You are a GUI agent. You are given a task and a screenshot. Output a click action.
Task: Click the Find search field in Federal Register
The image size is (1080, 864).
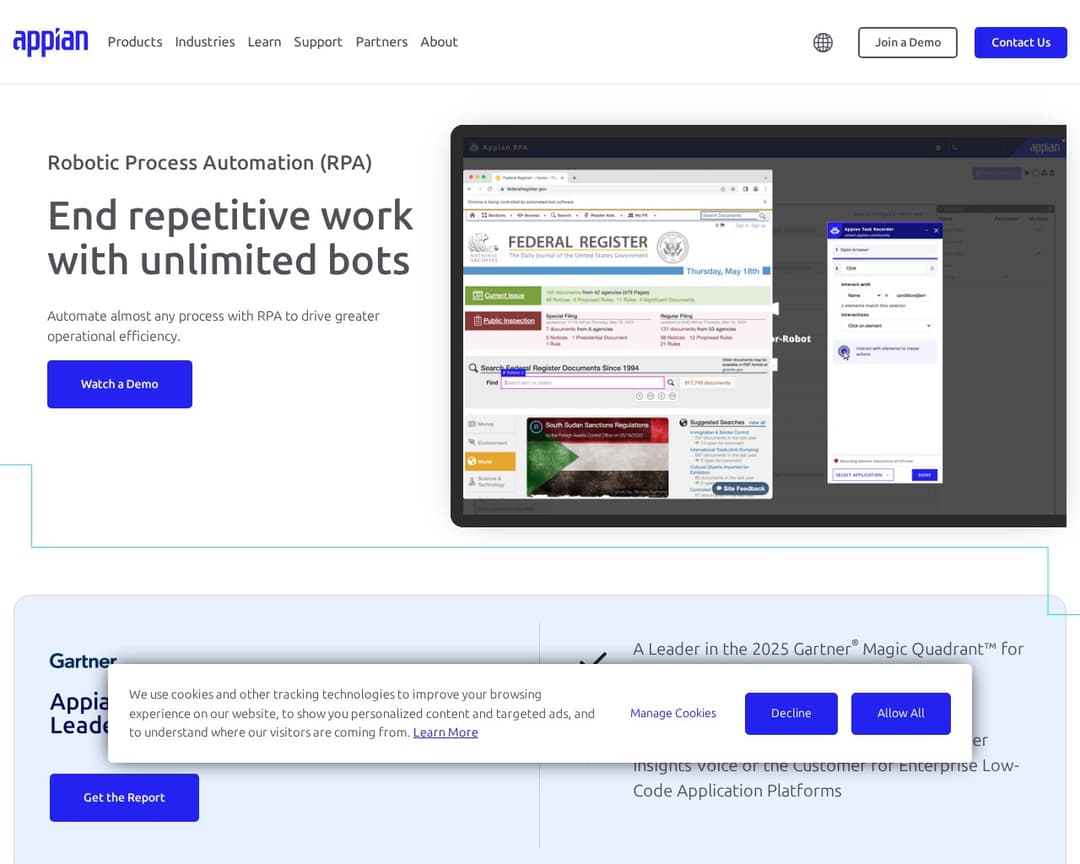(582, 382)
